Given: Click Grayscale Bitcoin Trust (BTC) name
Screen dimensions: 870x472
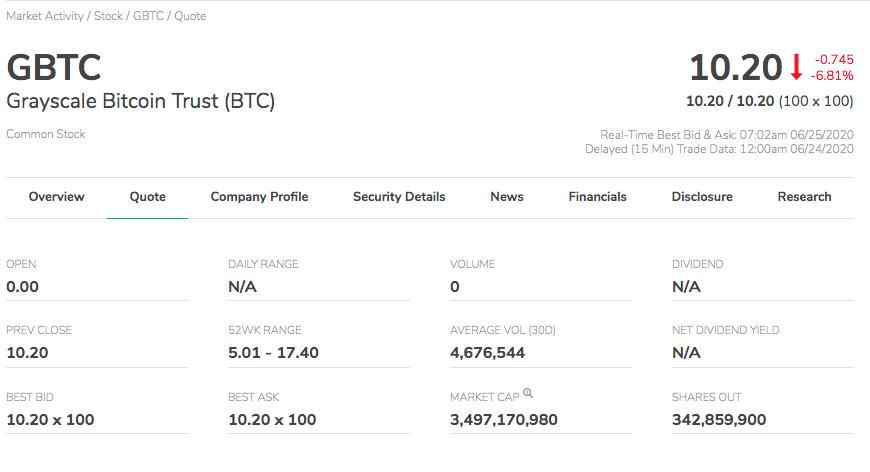Looking at the screenshot, I should coord(140,101).
